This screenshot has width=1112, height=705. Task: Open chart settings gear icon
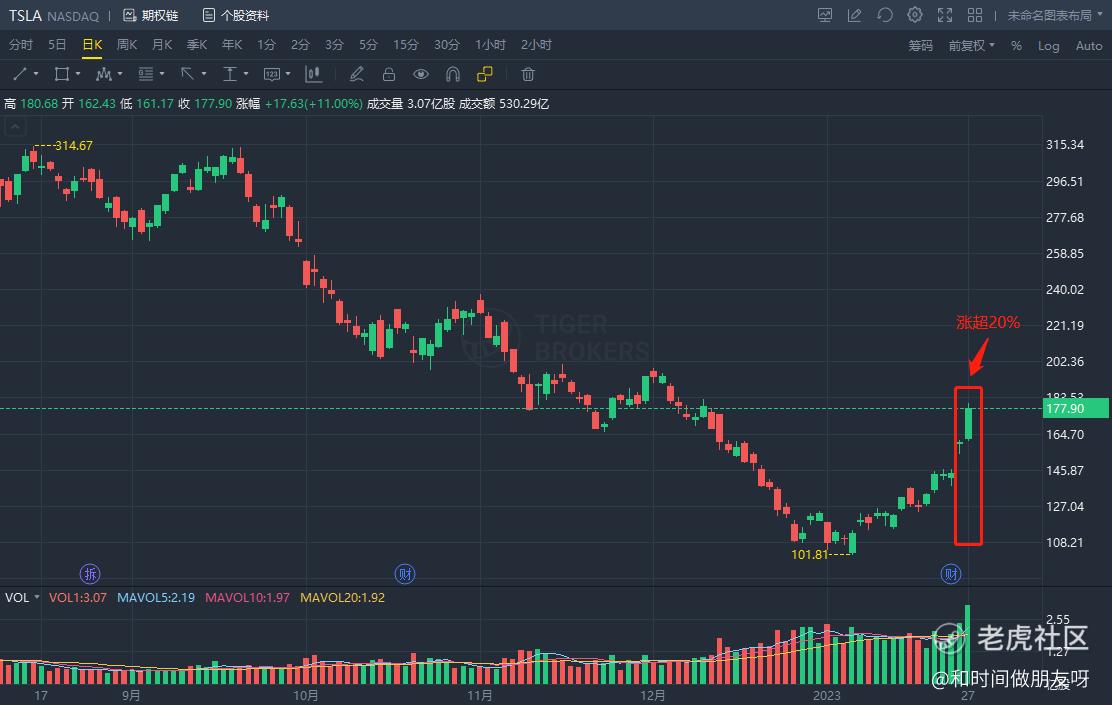914,15
